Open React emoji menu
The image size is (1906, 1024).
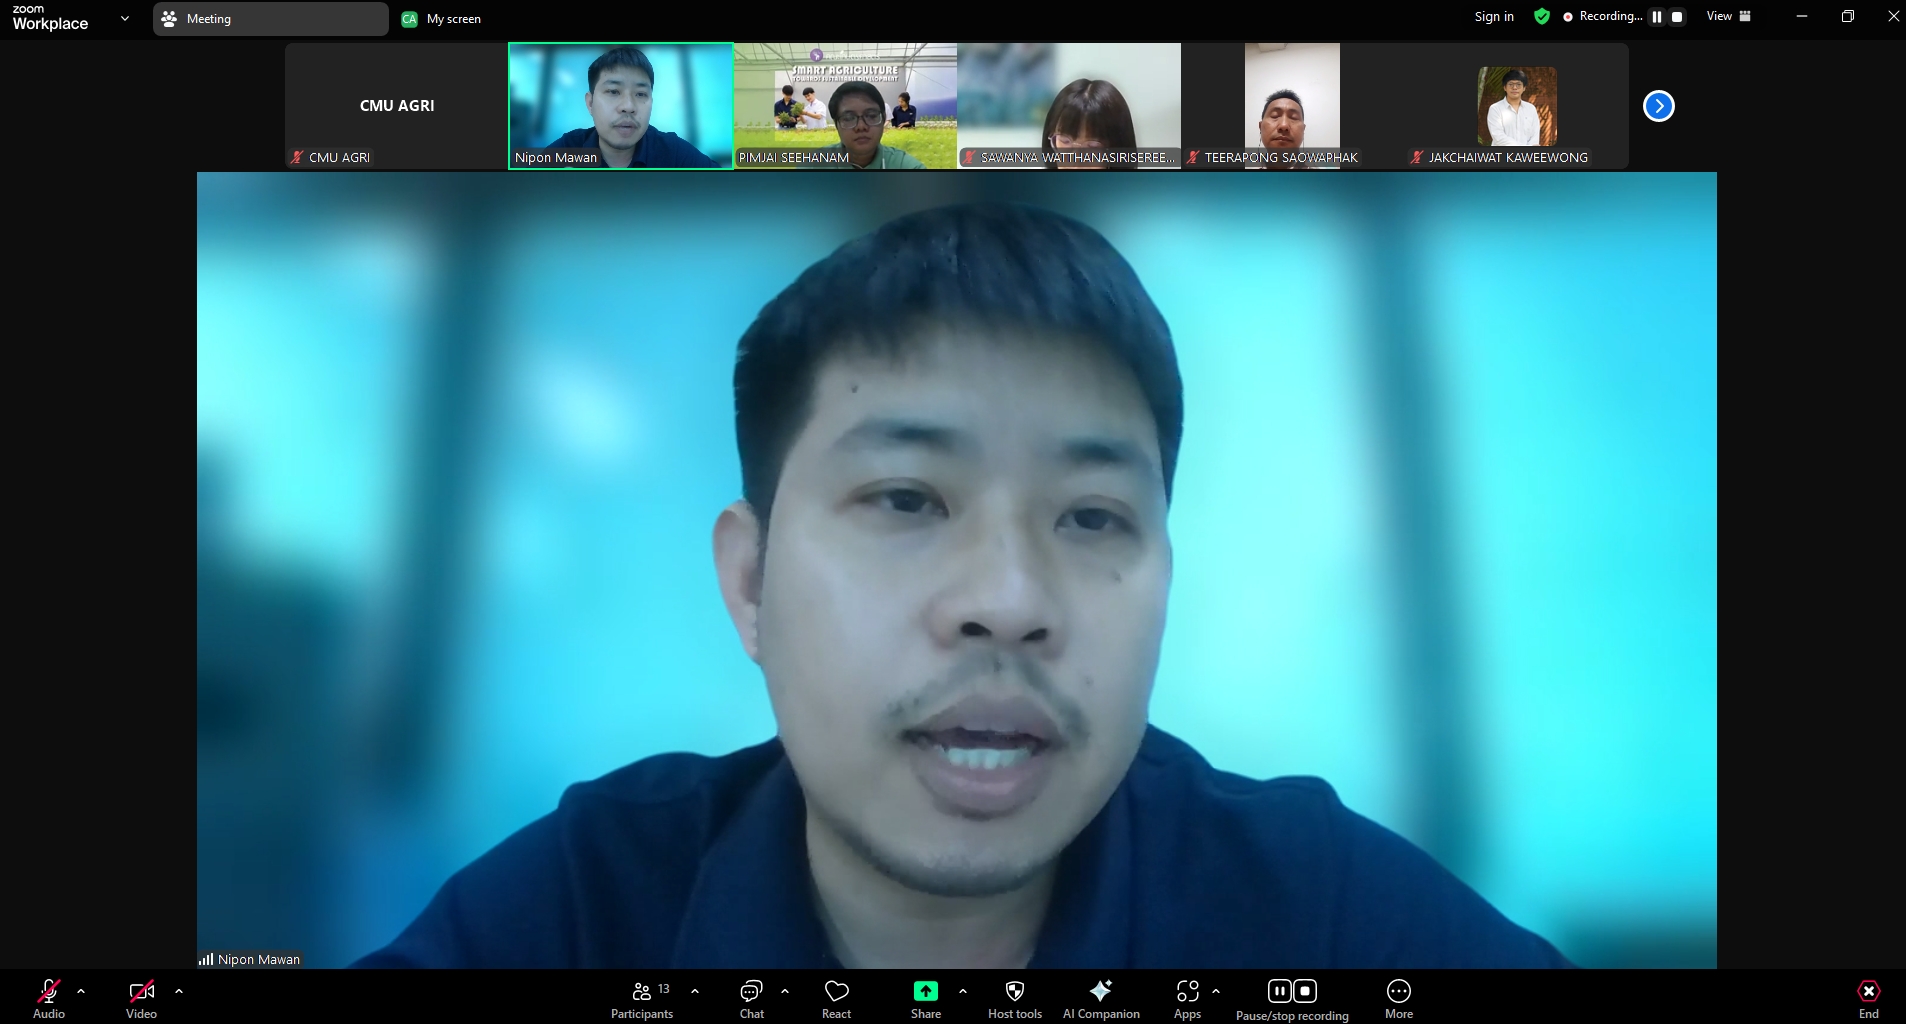click(837, 999)
